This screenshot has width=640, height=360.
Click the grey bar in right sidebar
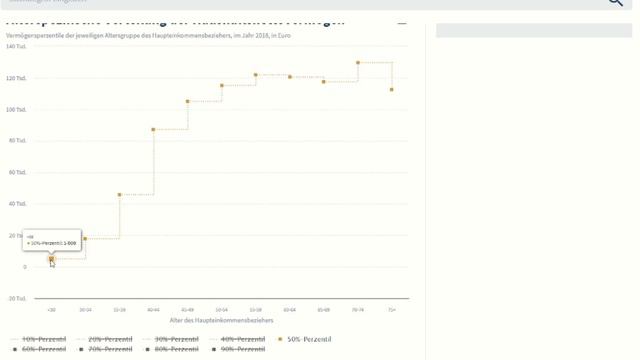pos(534,31)
